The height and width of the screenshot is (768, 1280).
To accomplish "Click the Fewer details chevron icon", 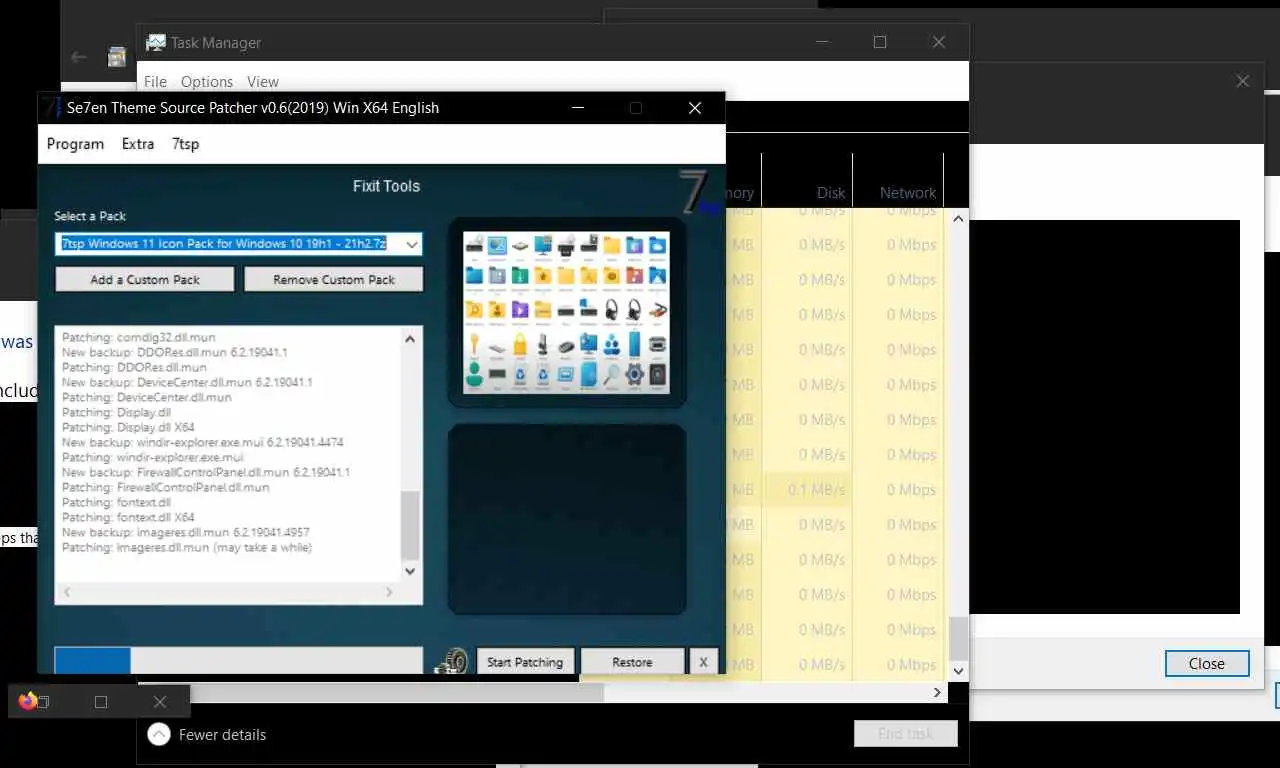I will (158, 734).
